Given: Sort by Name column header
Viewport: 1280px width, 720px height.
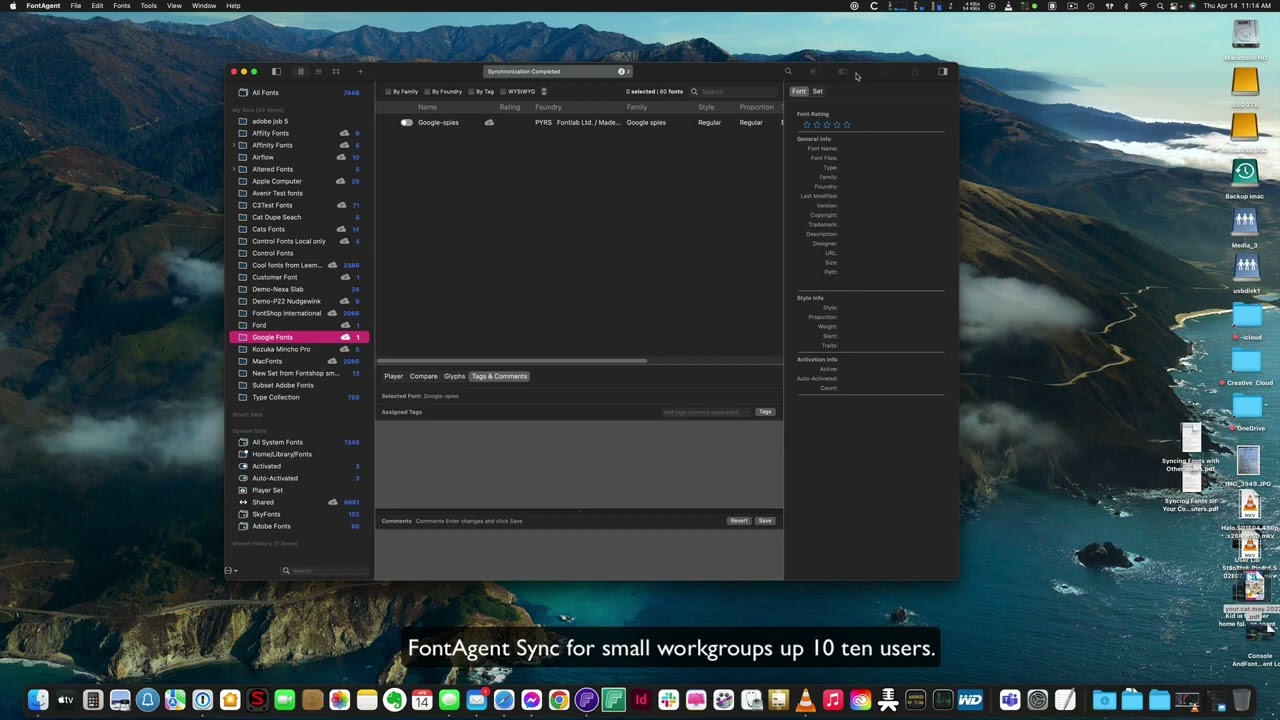Looking at the screenshot, I should click(427, 107).
